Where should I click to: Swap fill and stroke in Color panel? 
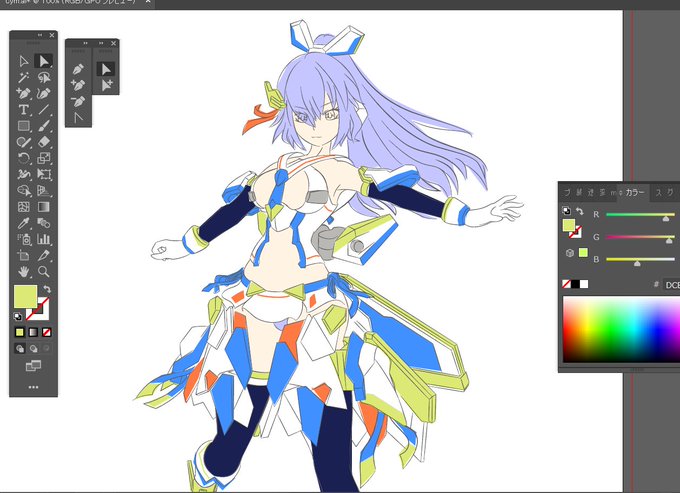point(579,211)
